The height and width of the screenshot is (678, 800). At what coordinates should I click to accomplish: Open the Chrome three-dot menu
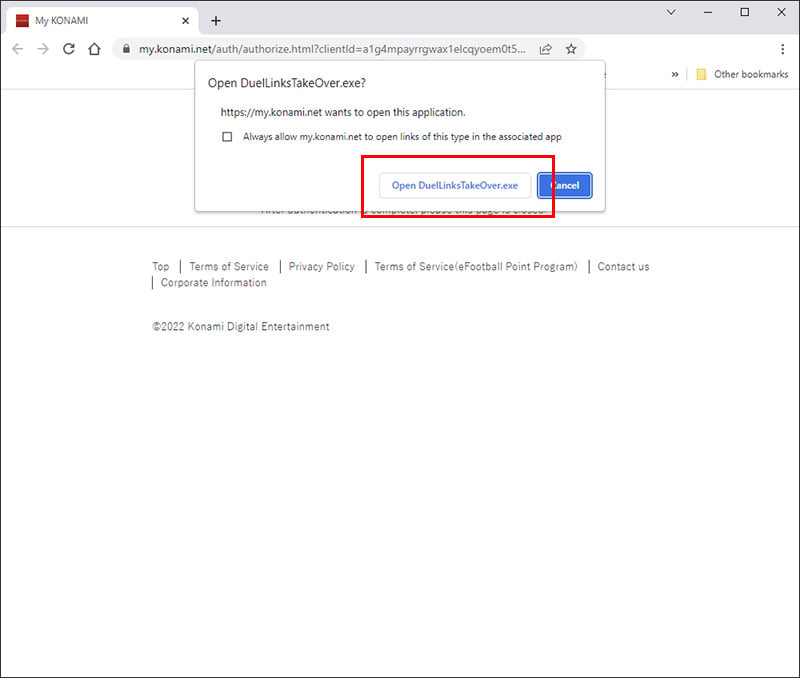click(782, 49)
